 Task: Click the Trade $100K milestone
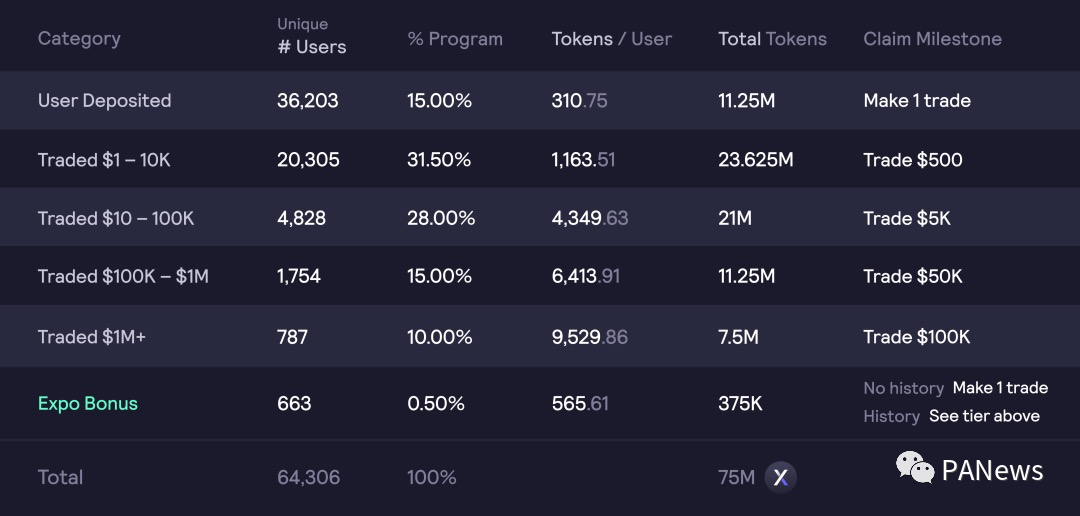click(916, 337)
